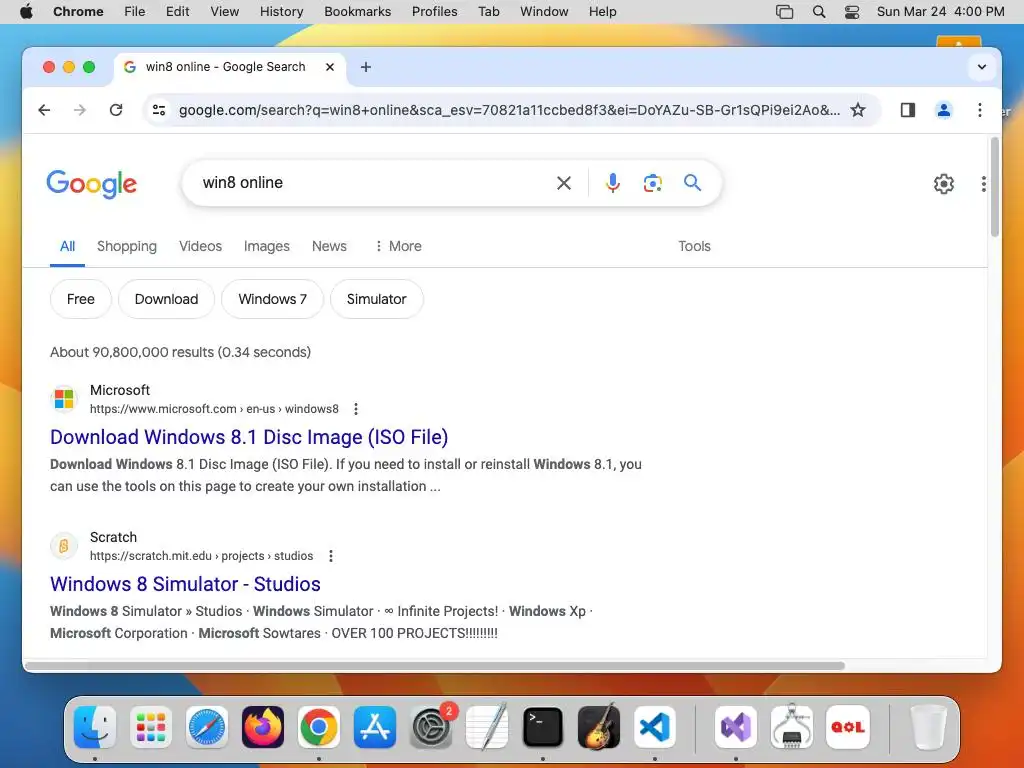Clear the search box with X

[x=564, y=183]
